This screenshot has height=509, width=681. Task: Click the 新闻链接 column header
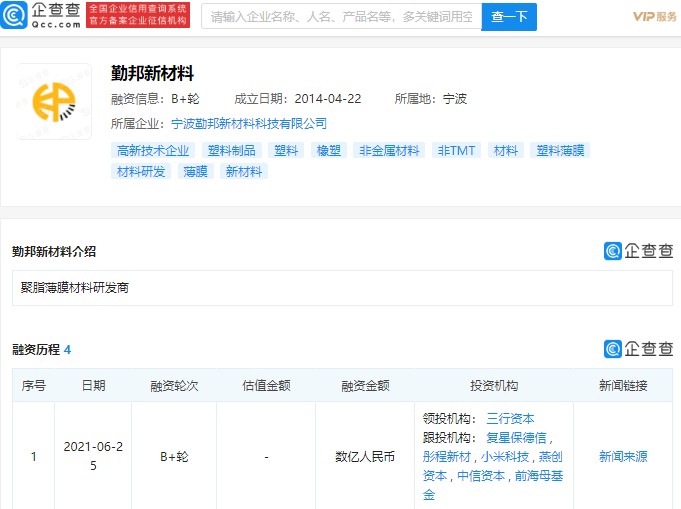coord(623,385)
